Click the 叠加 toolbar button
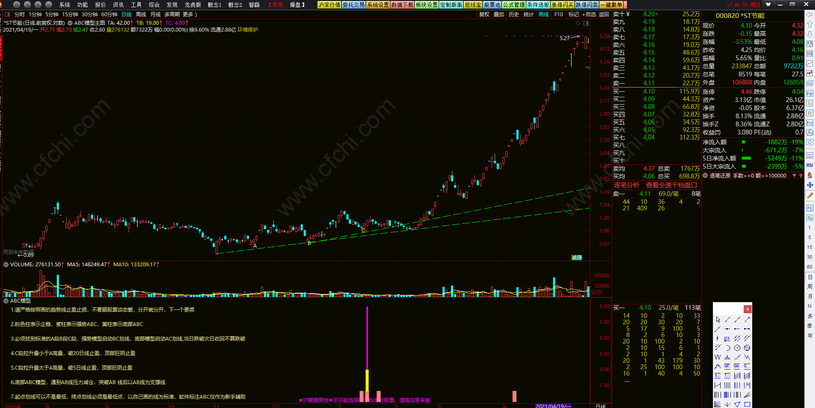 click(499, 15)
